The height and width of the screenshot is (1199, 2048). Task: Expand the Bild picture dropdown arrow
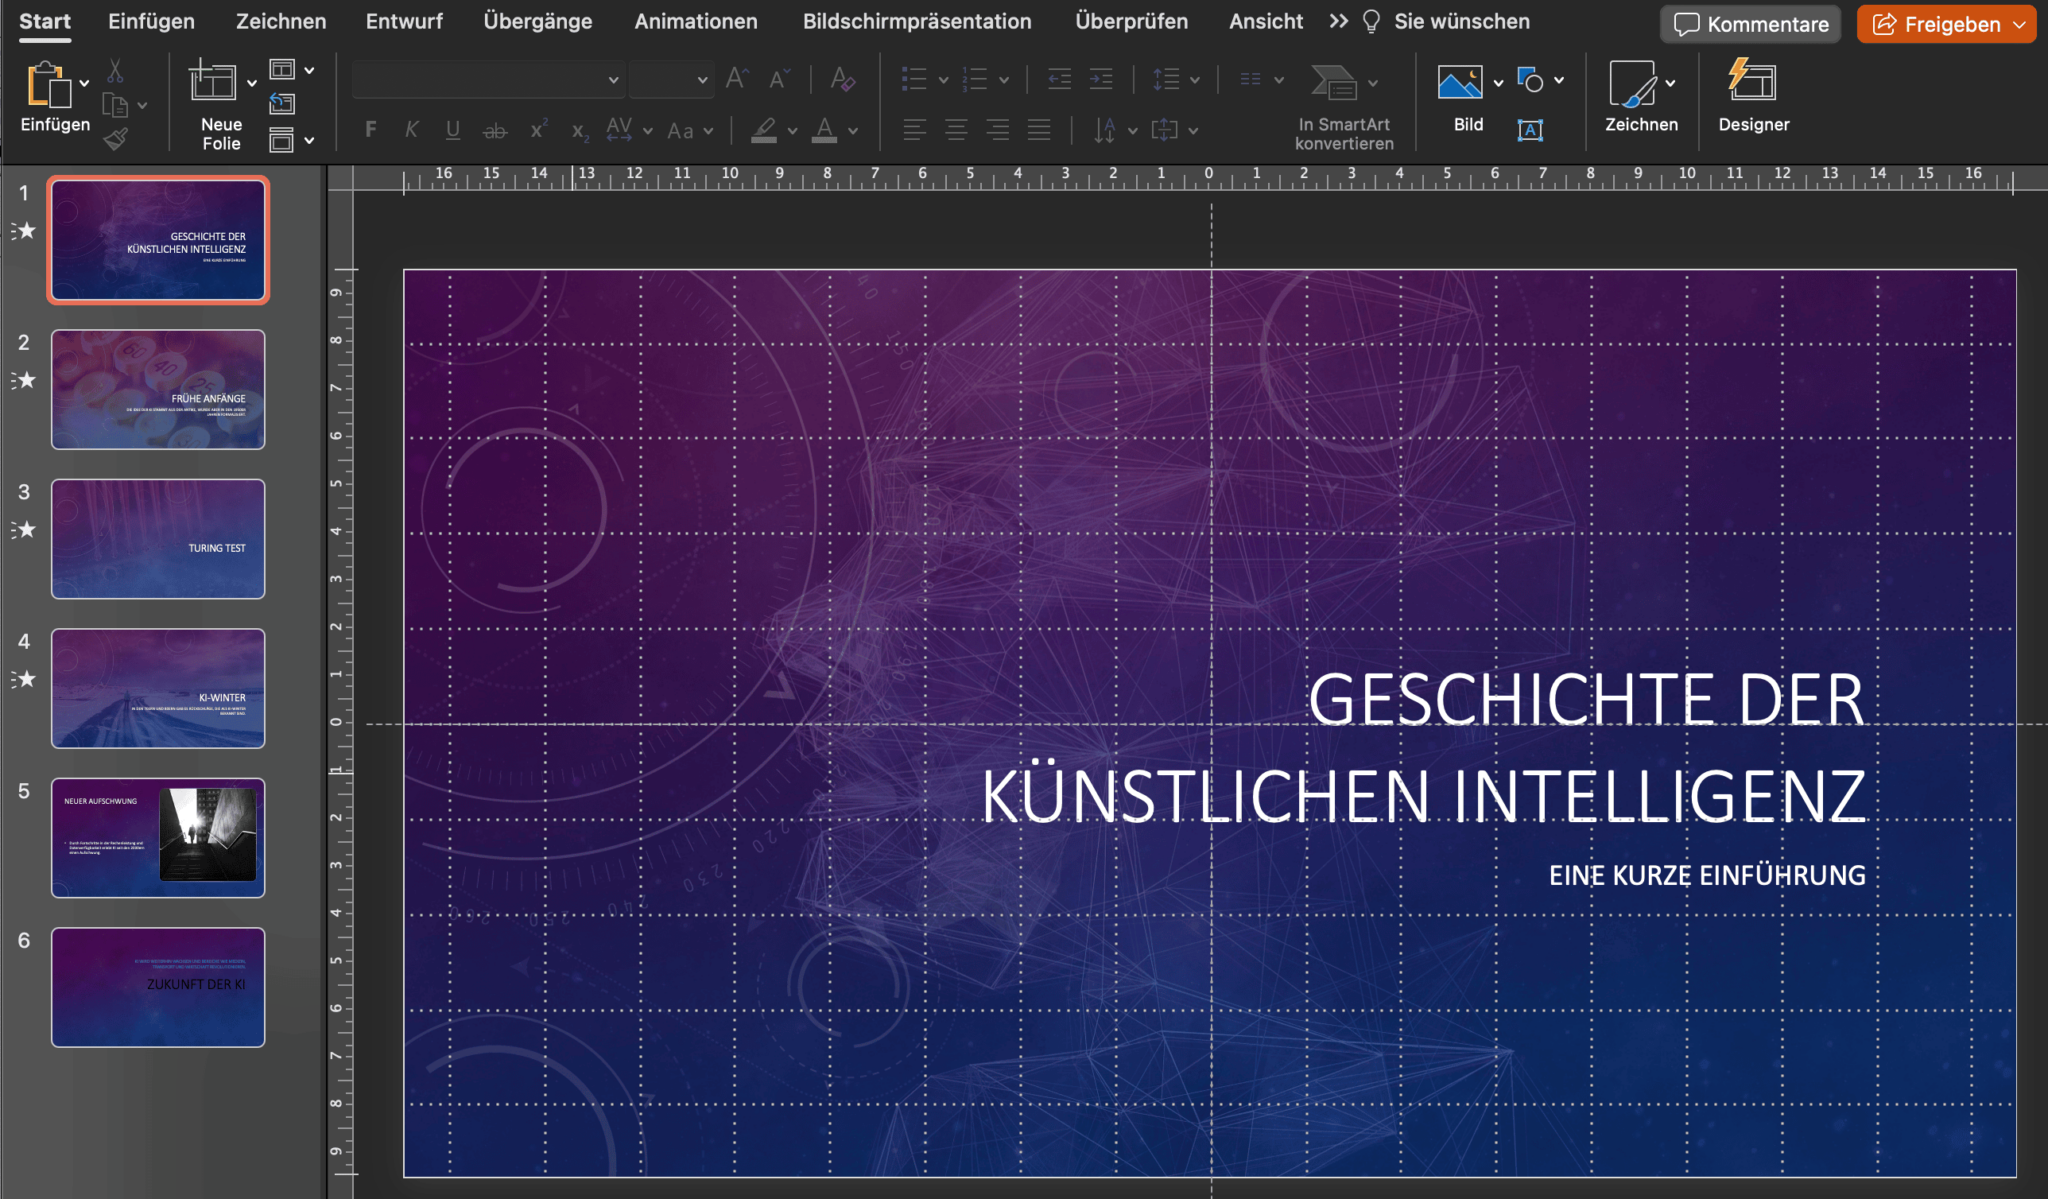pos(1498,83)
